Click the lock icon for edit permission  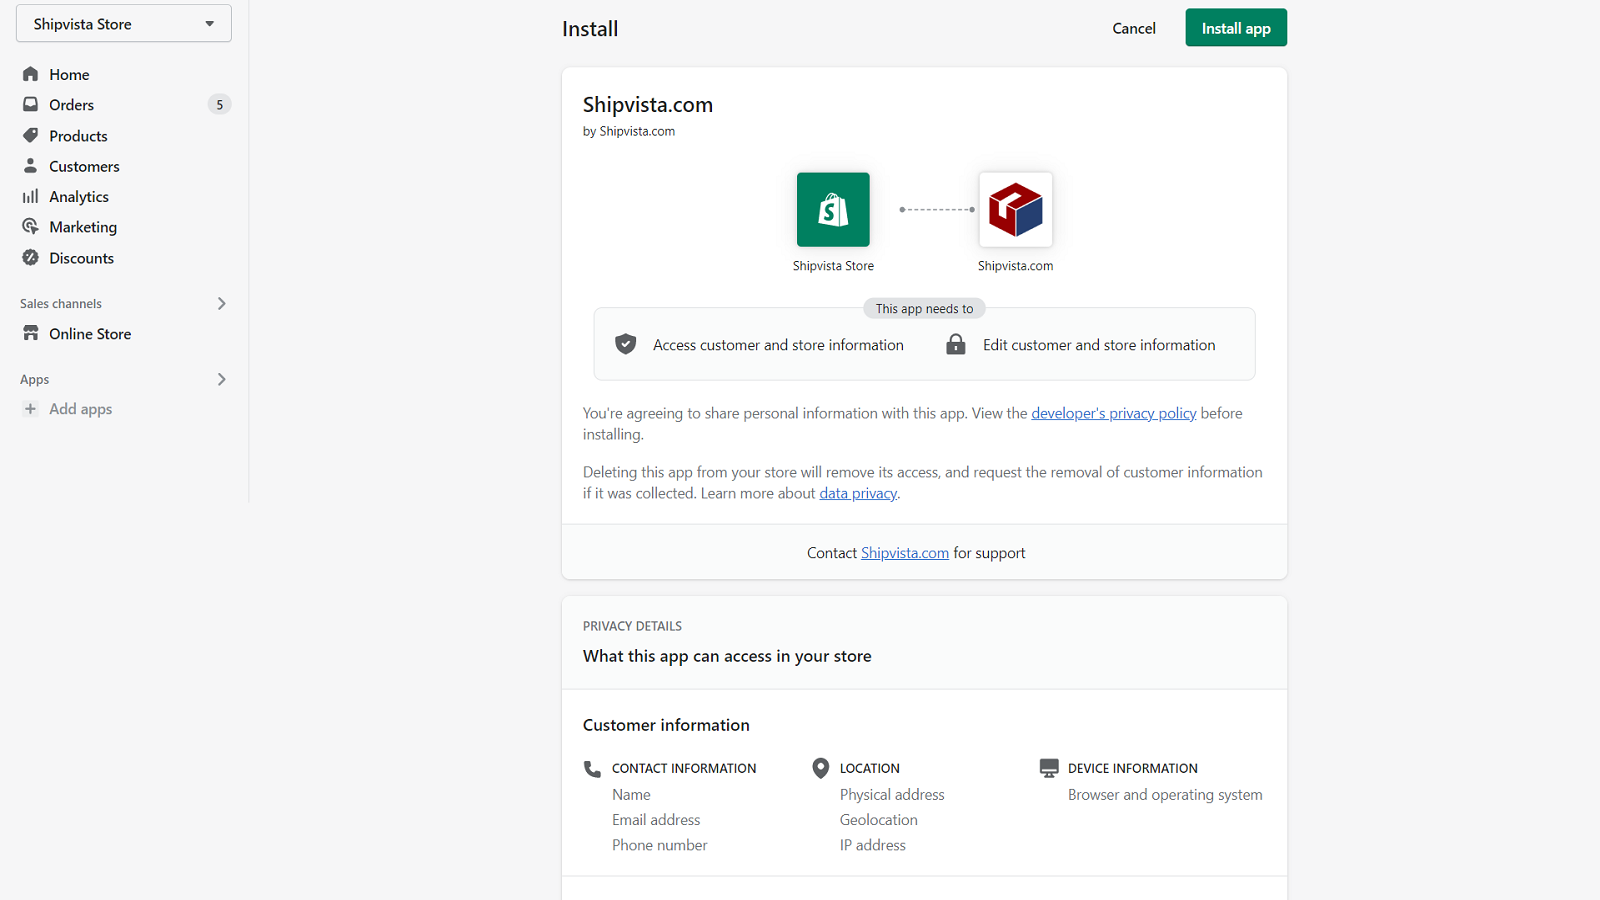click(956, 344)
